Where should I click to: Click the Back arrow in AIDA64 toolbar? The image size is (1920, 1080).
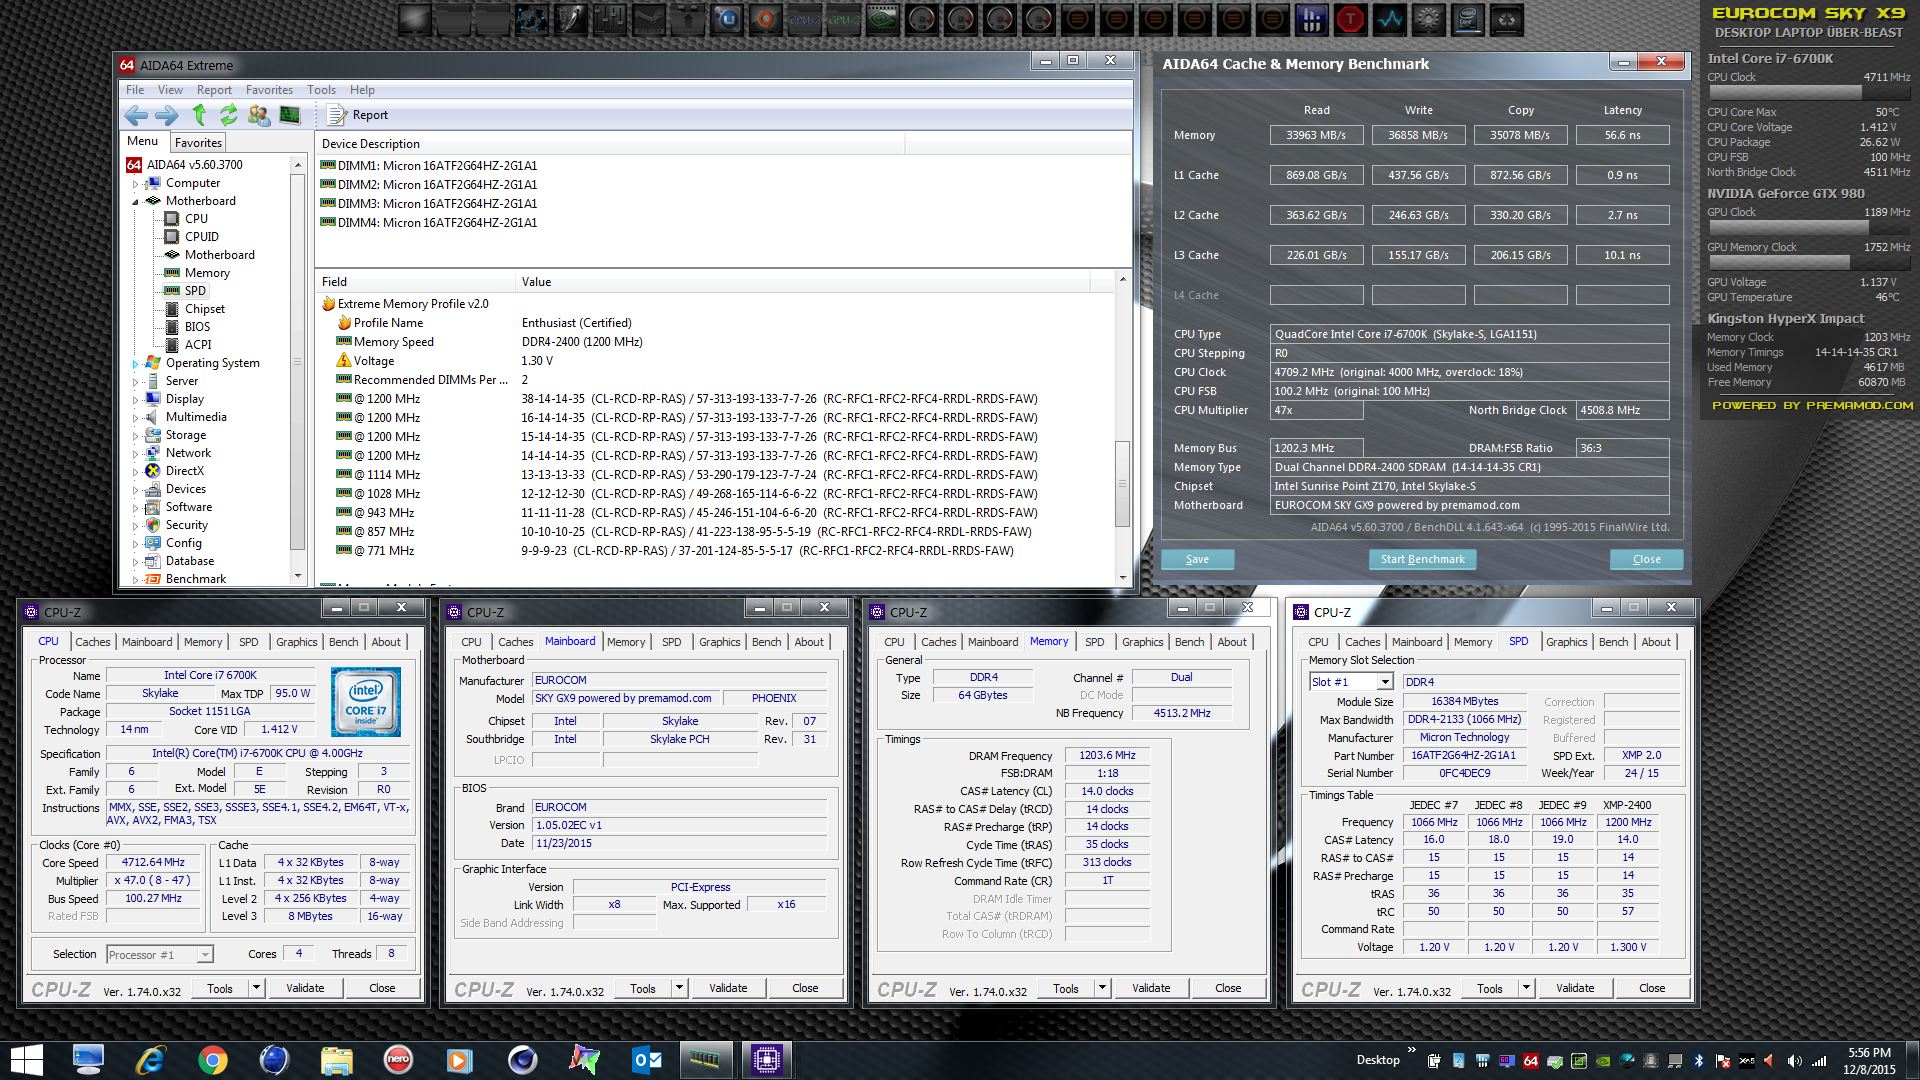[137, 115]
